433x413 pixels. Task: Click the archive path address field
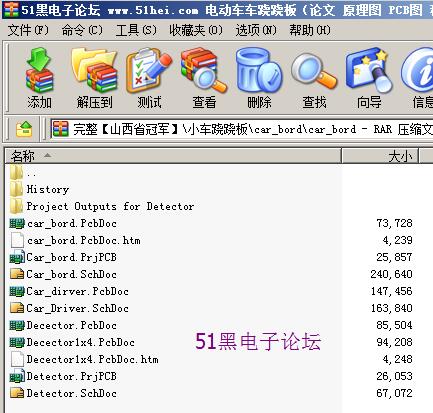coord(242,129)
